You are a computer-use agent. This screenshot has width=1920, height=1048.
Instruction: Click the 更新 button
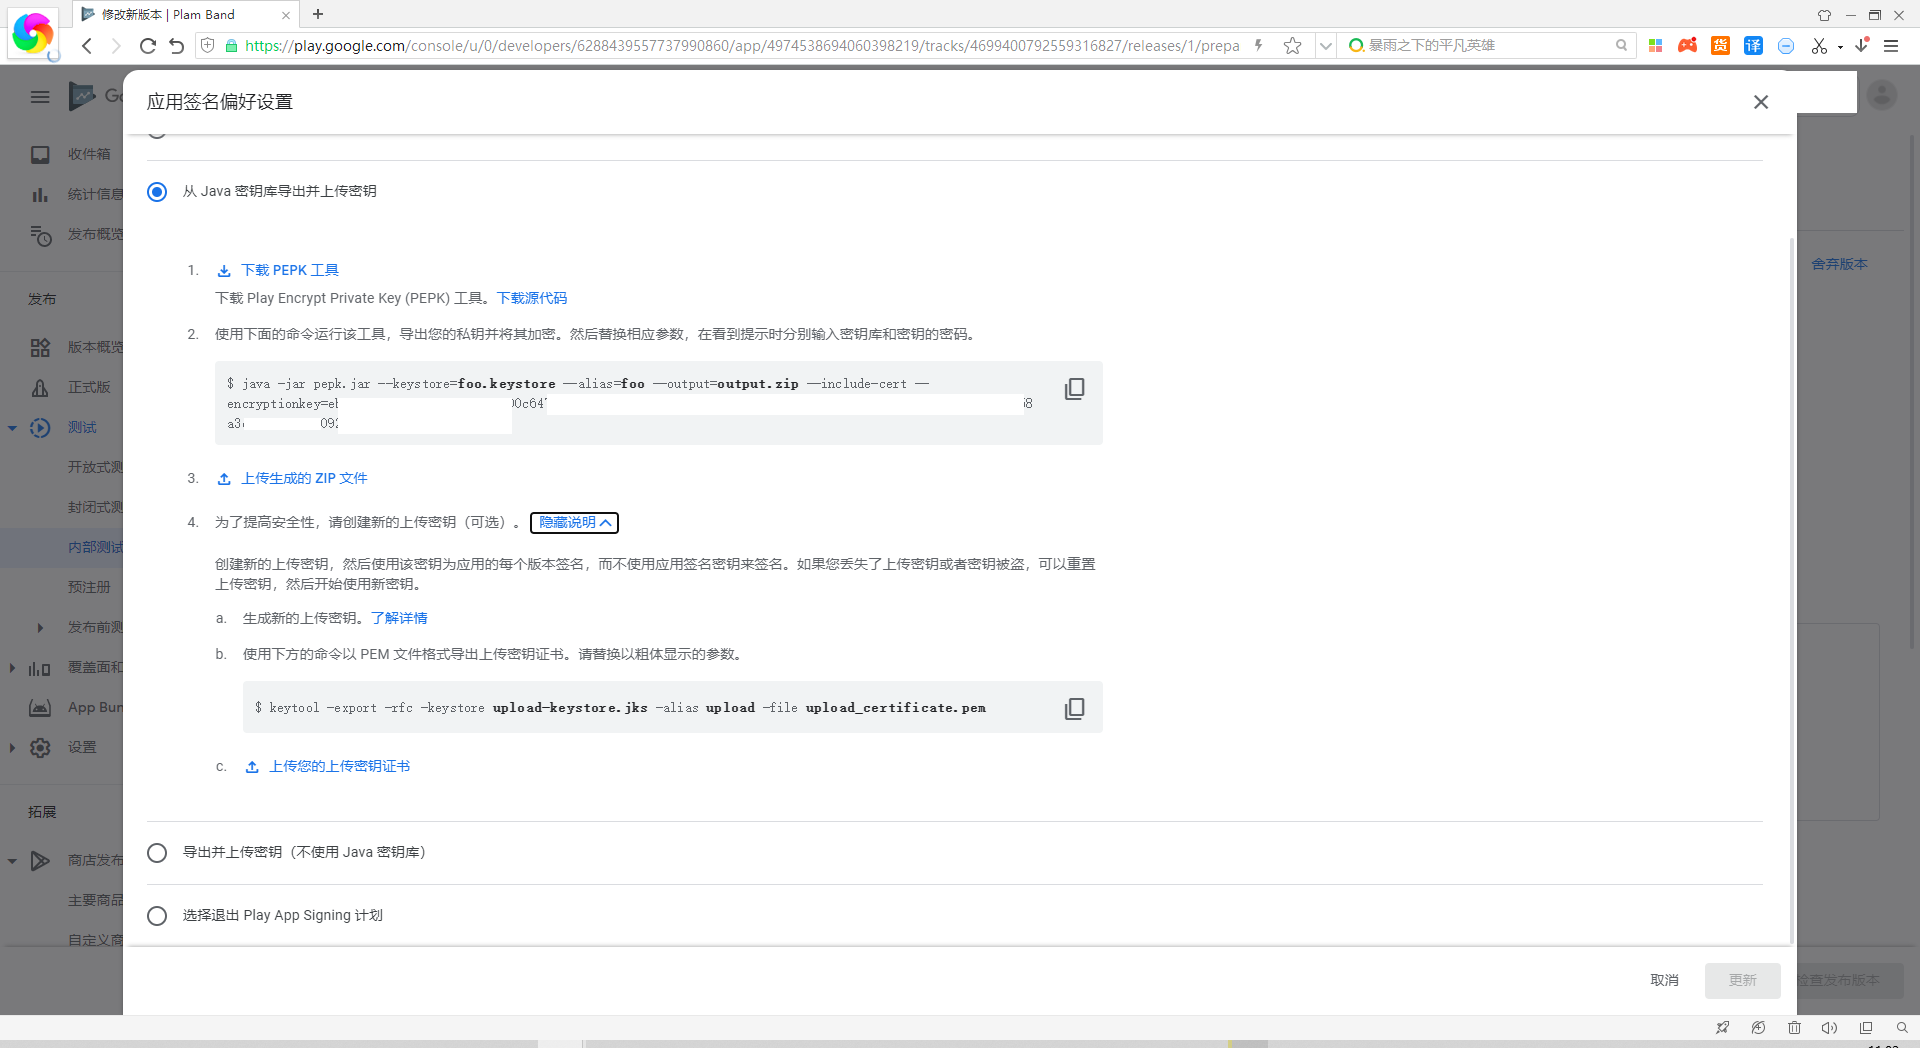pyautogui.click(x=1742, y=981)
